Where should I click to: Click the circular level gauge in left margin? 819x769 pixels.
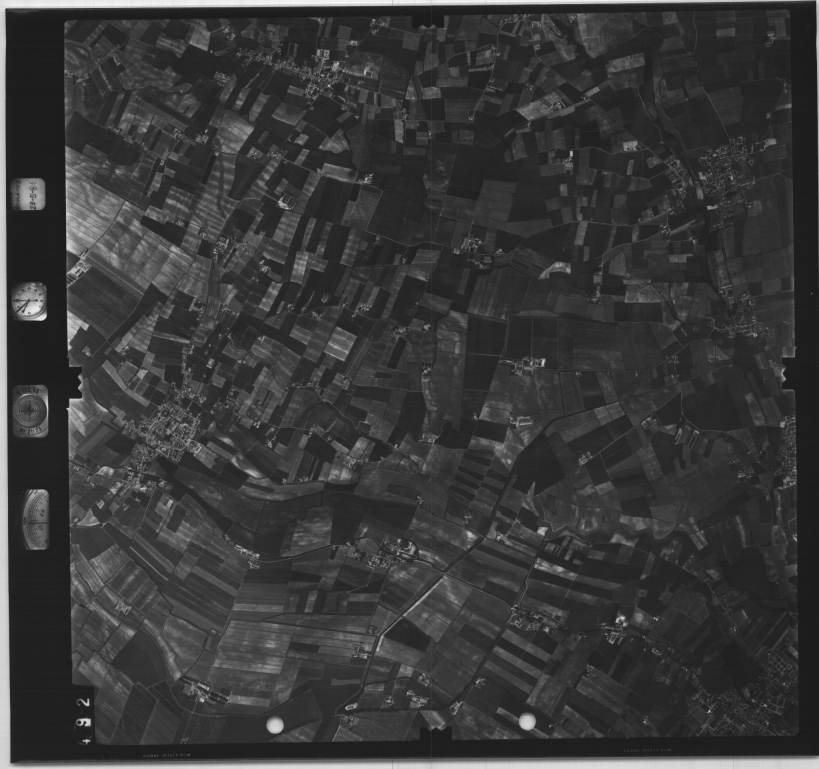click(30, 411)
